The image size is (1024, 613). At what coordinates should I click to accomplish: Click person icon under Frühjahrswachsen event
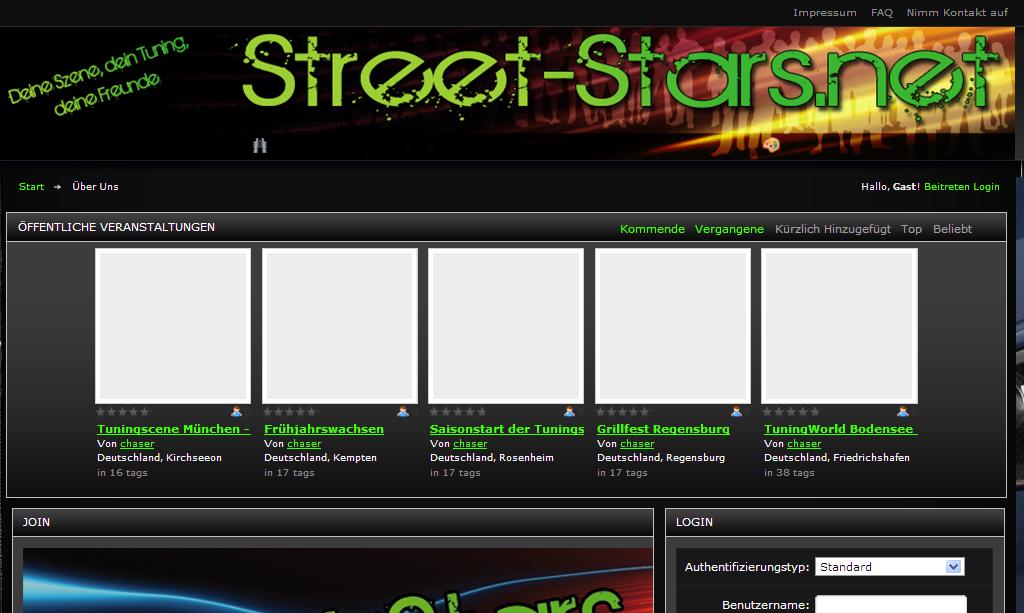coord(403,412)
